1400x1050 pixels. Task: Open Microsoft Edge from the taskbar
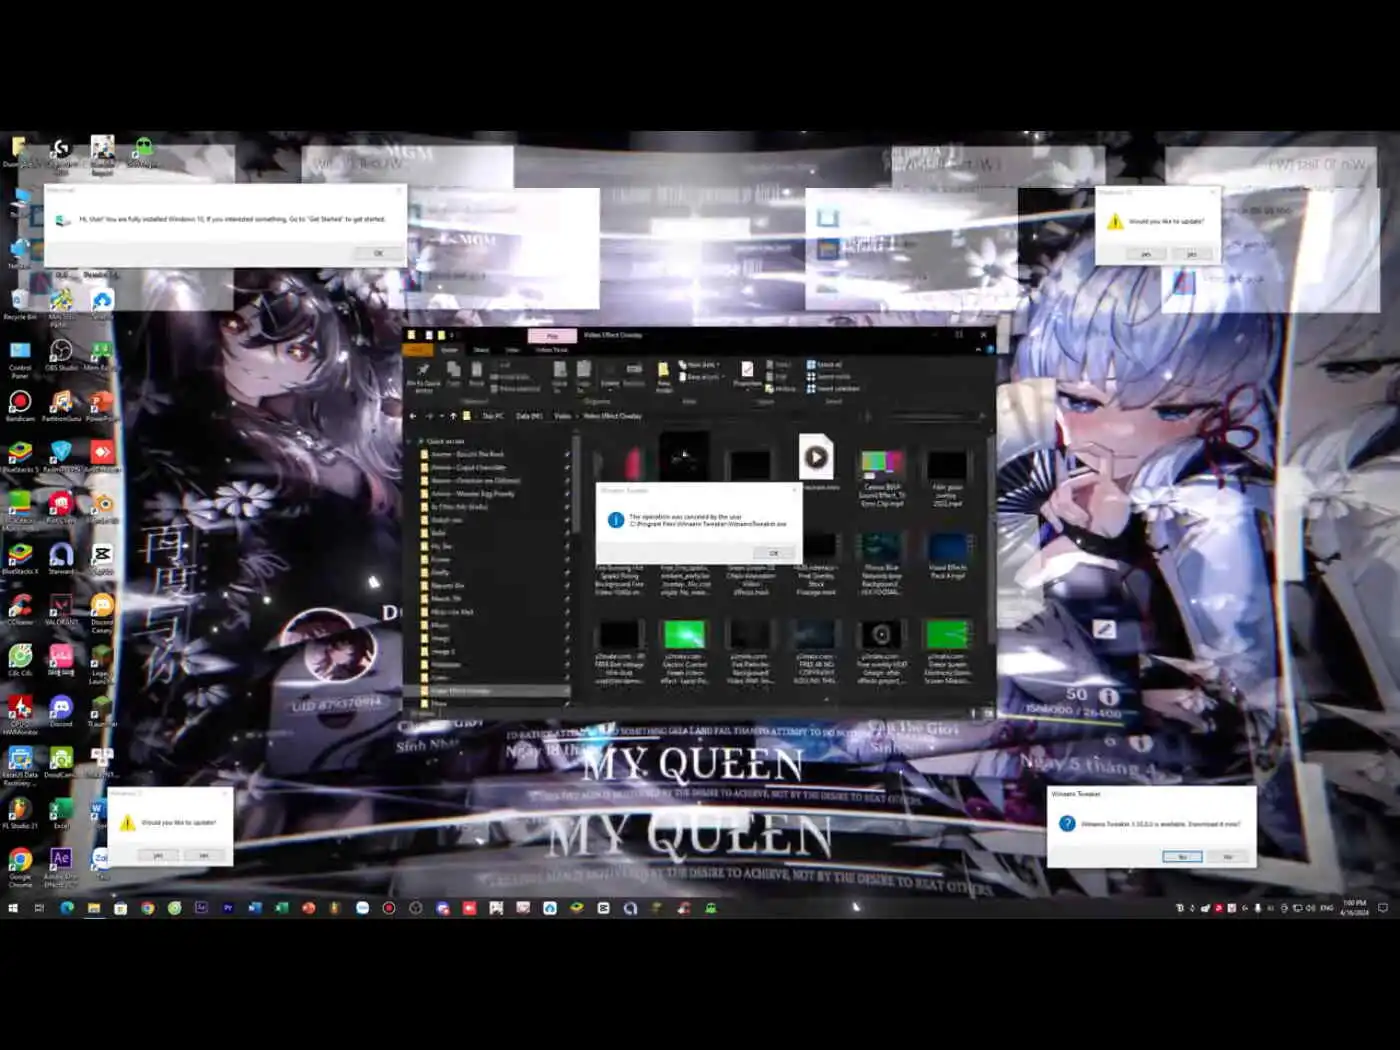(x=67, y=908)
